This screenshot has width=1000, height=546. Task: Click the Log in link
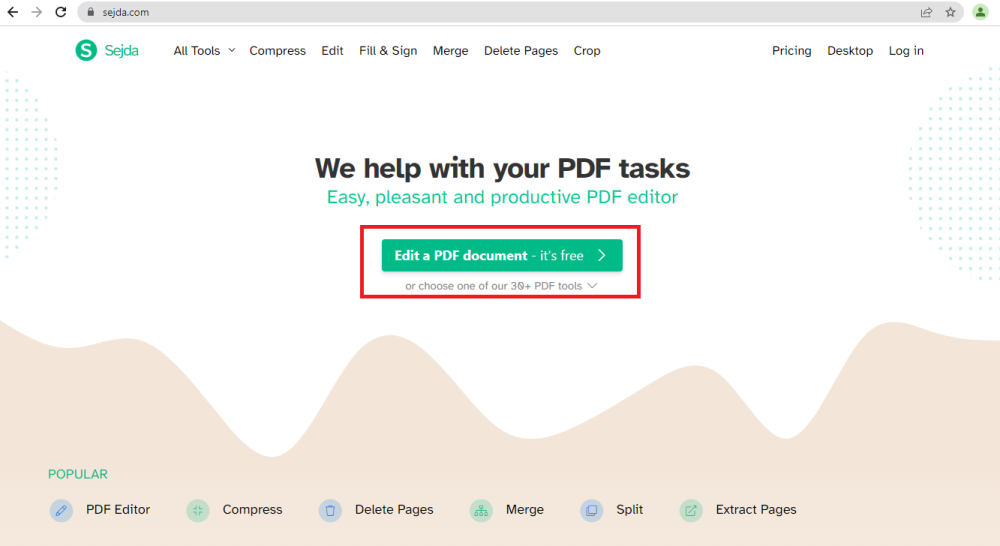click(906, 51)
